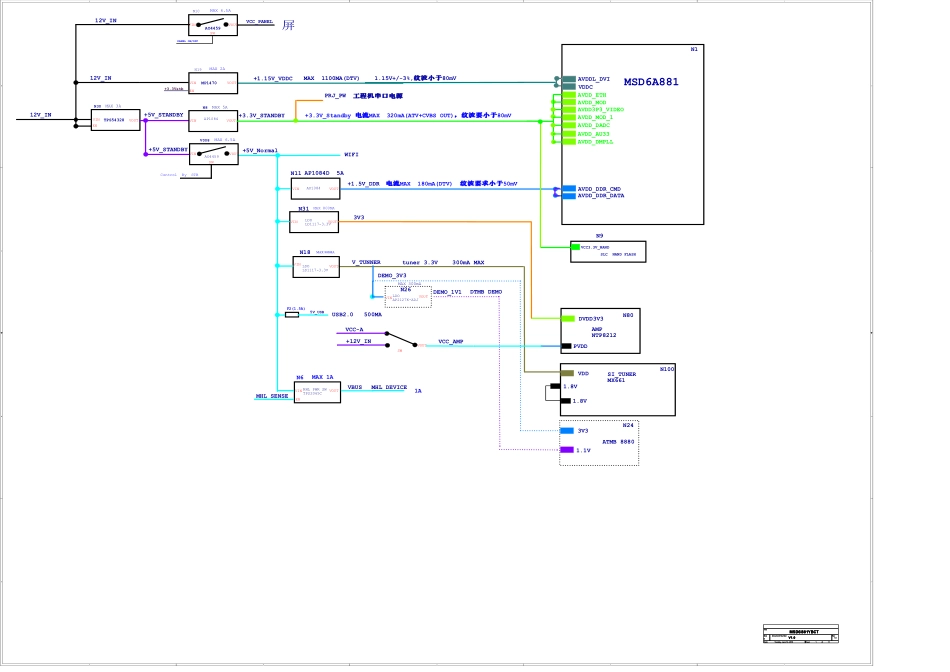Viewport: 950px width, 672px height.
Task: Click the title block in the bottom-right corner
Action: [x=800, y=635]
